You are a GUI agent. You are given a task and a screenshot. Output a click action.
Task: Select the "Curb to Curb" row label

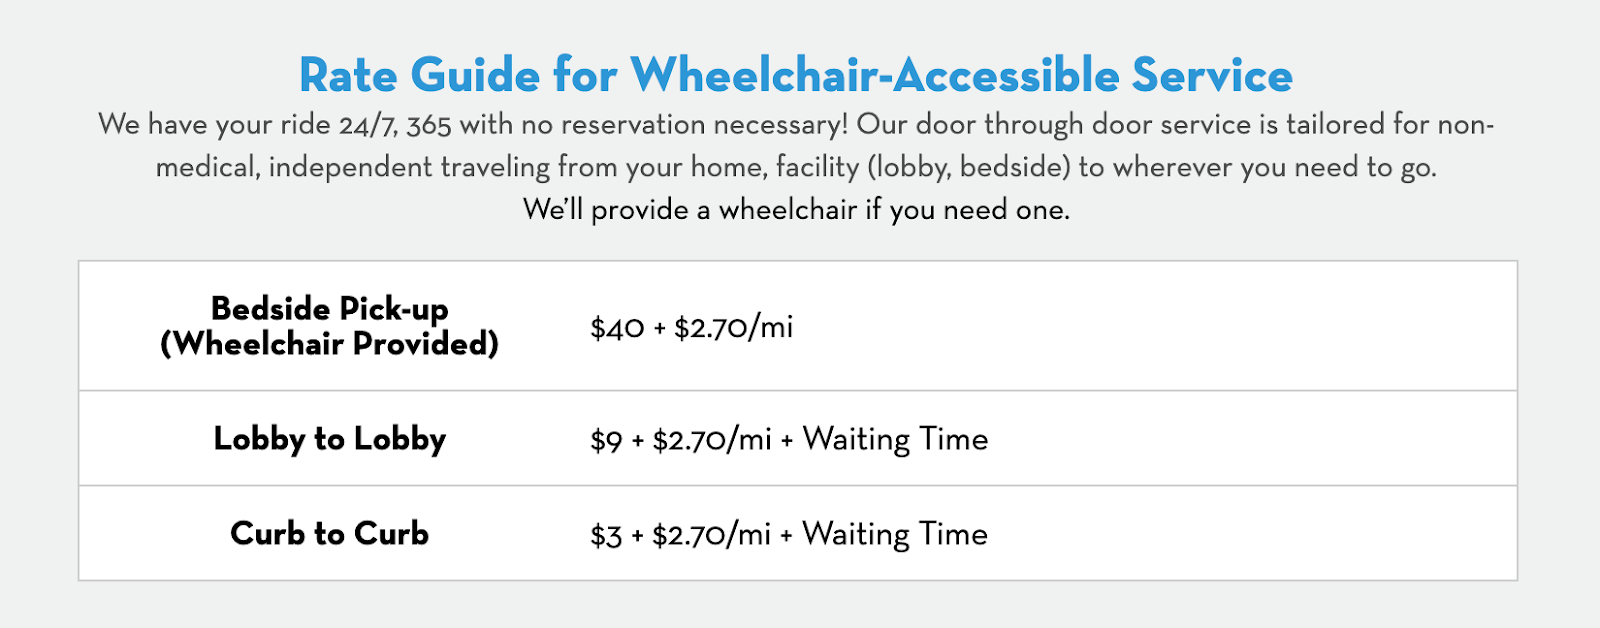(329, 534)
